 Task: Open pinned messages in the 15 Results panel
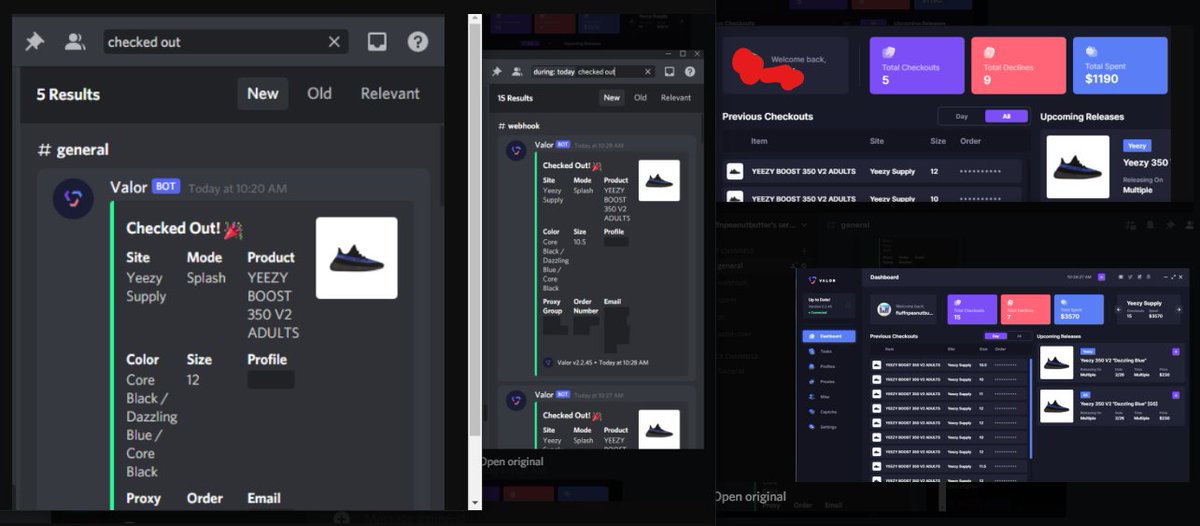click(497, 72)
